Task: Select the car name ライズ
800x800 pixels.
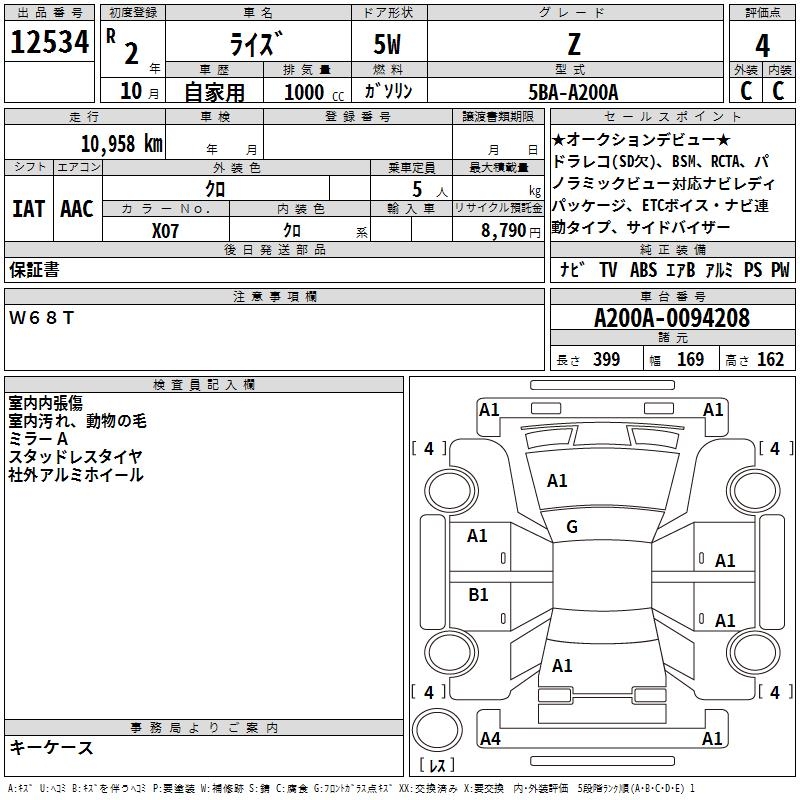Action: pos(256,44)
